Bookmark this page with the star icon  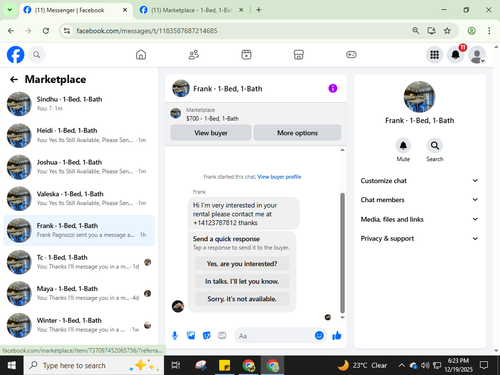click(447, 31)
